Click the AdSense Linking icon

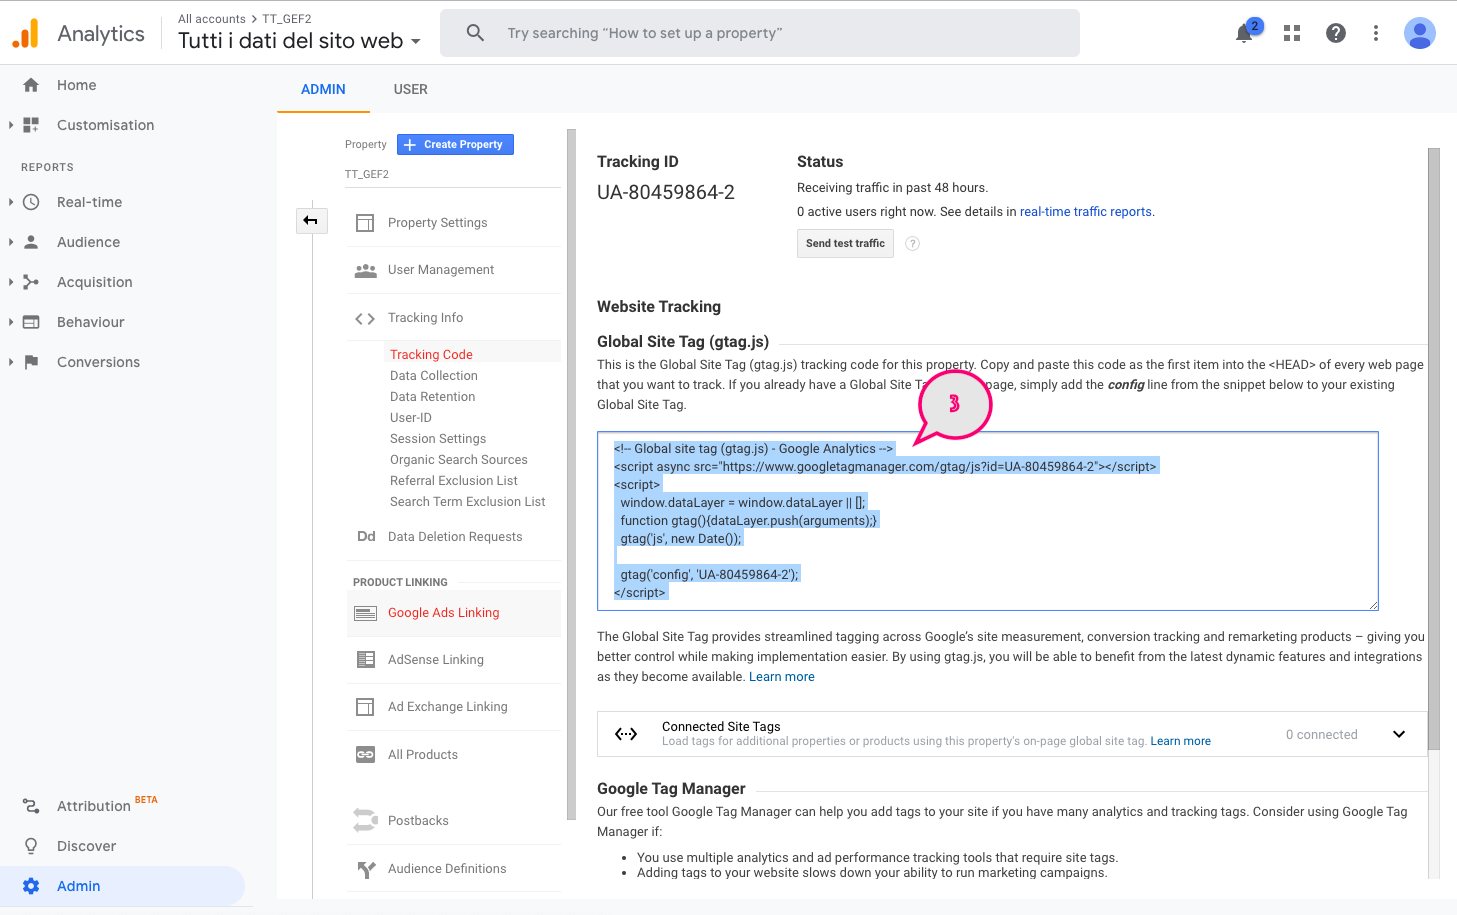[365, 660]
